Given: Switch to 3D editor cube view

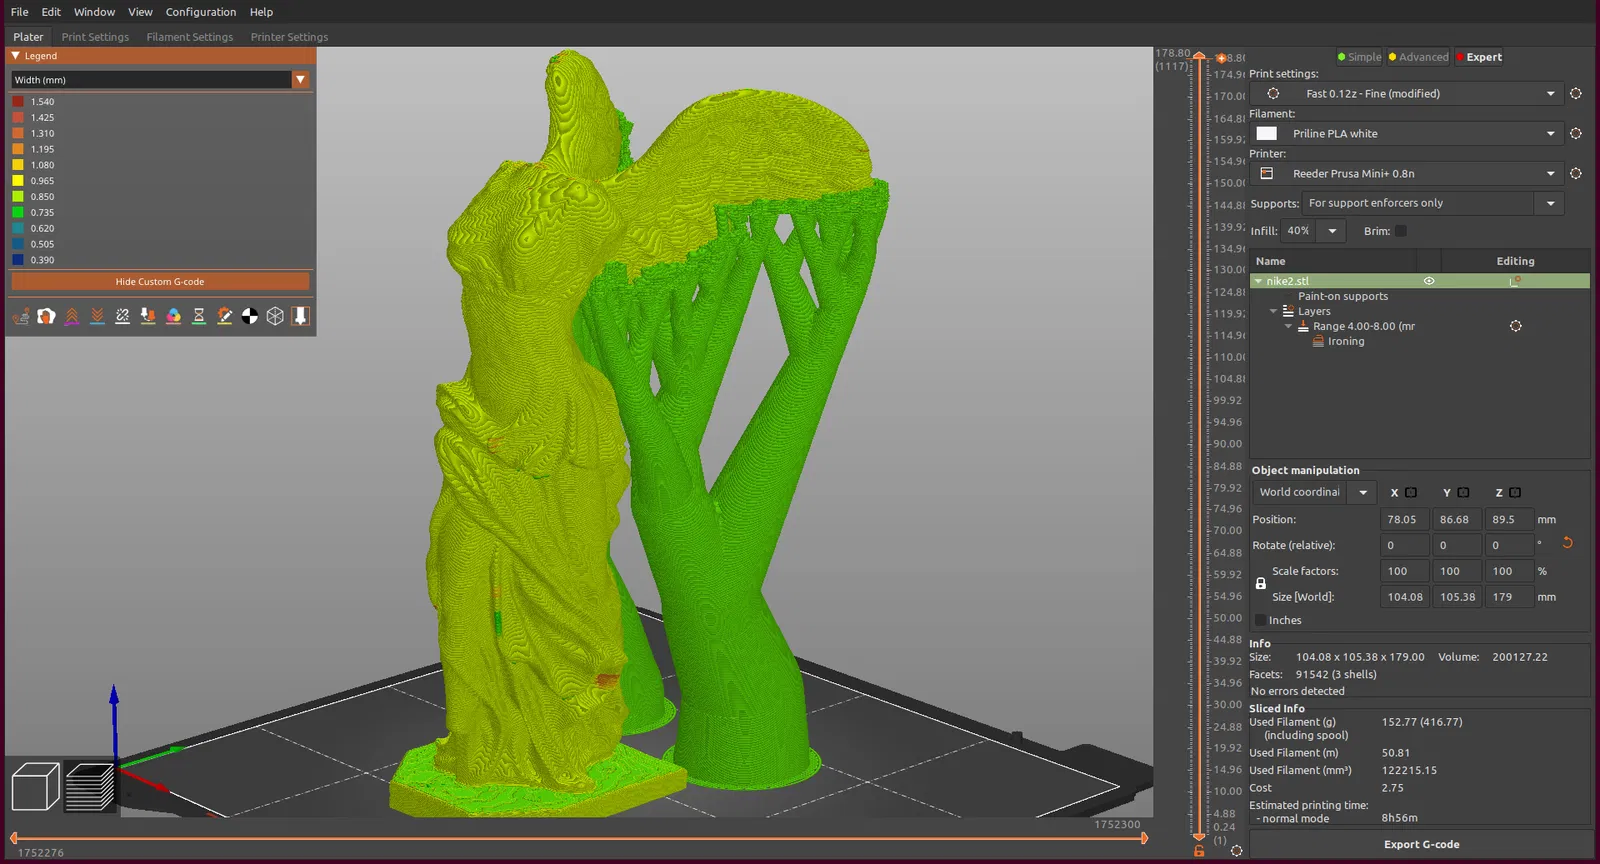Looking at the screenshot, I should point(36,786).
